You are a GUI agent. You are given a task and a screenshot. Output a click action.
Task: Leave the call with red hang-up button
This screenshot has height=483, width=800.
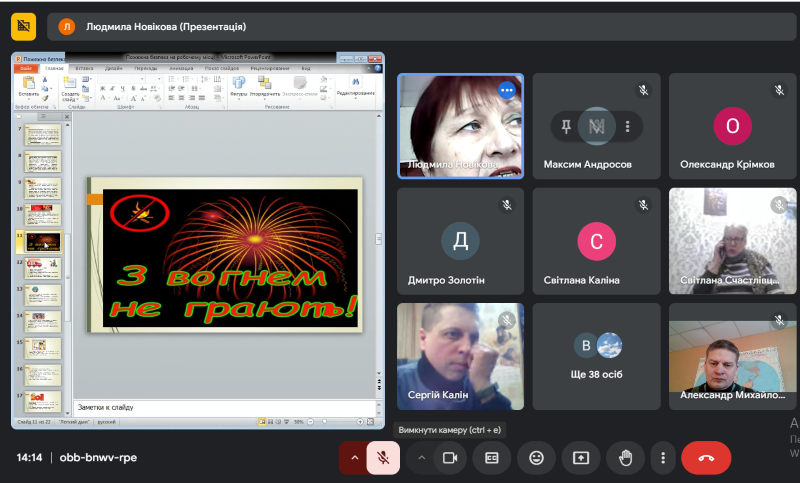click(706, 458)
